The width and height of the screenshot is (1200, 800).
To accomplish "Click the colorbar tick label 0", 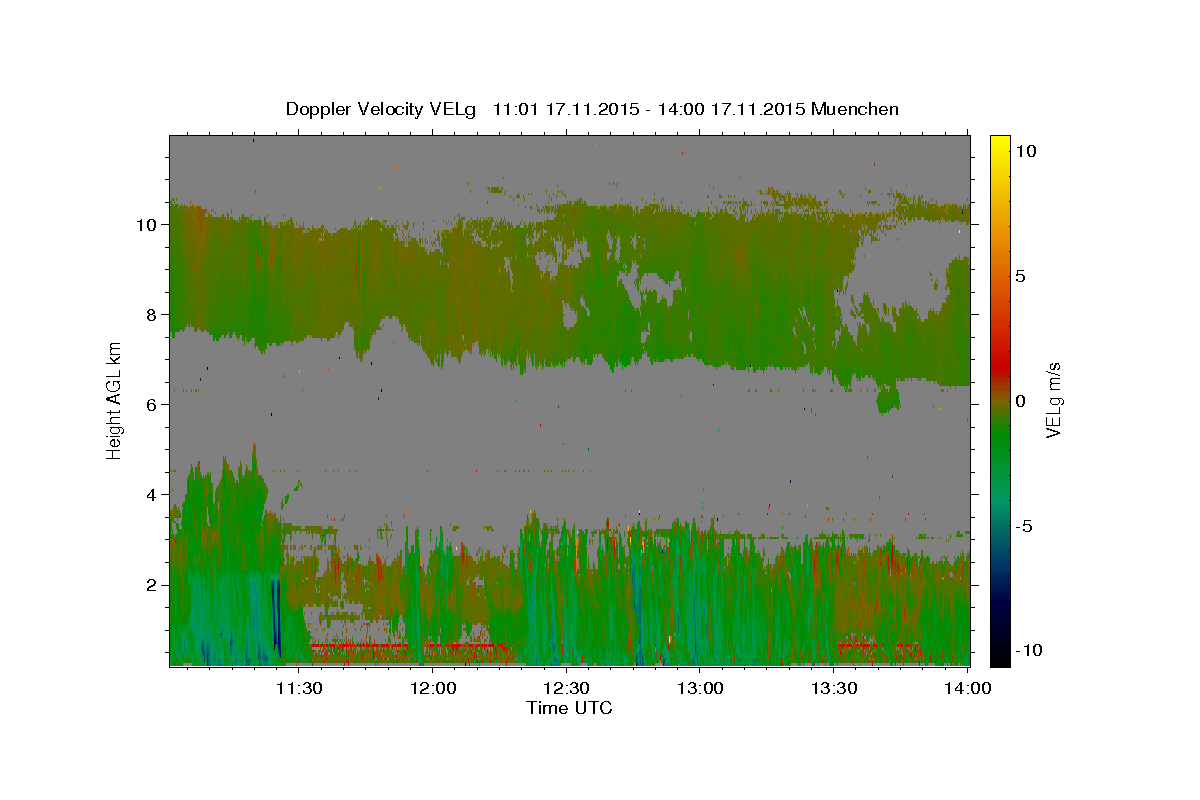I will [1020, 401].
